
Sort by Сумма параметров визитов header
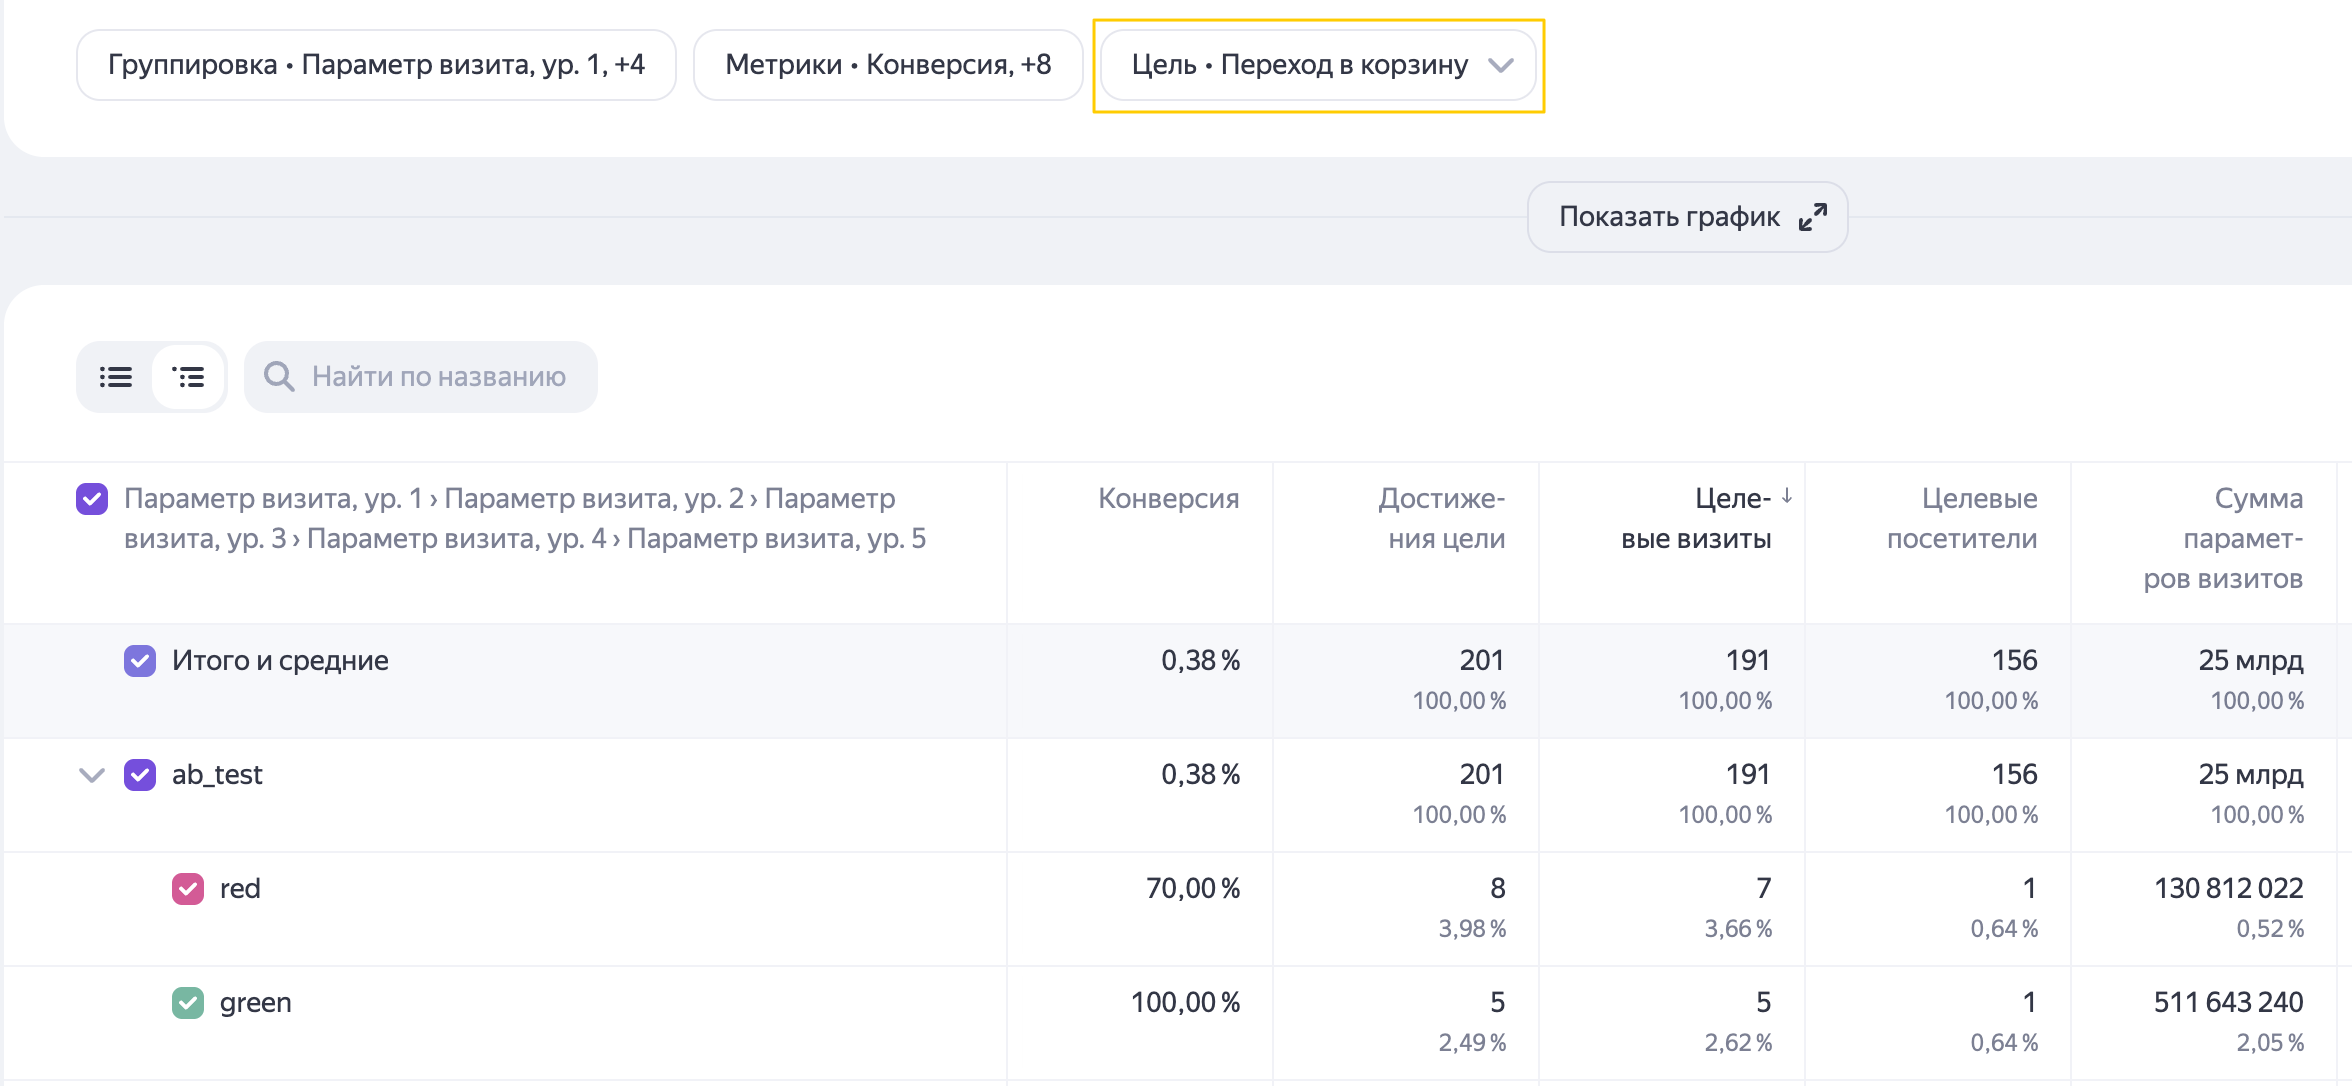(2223, 538)
